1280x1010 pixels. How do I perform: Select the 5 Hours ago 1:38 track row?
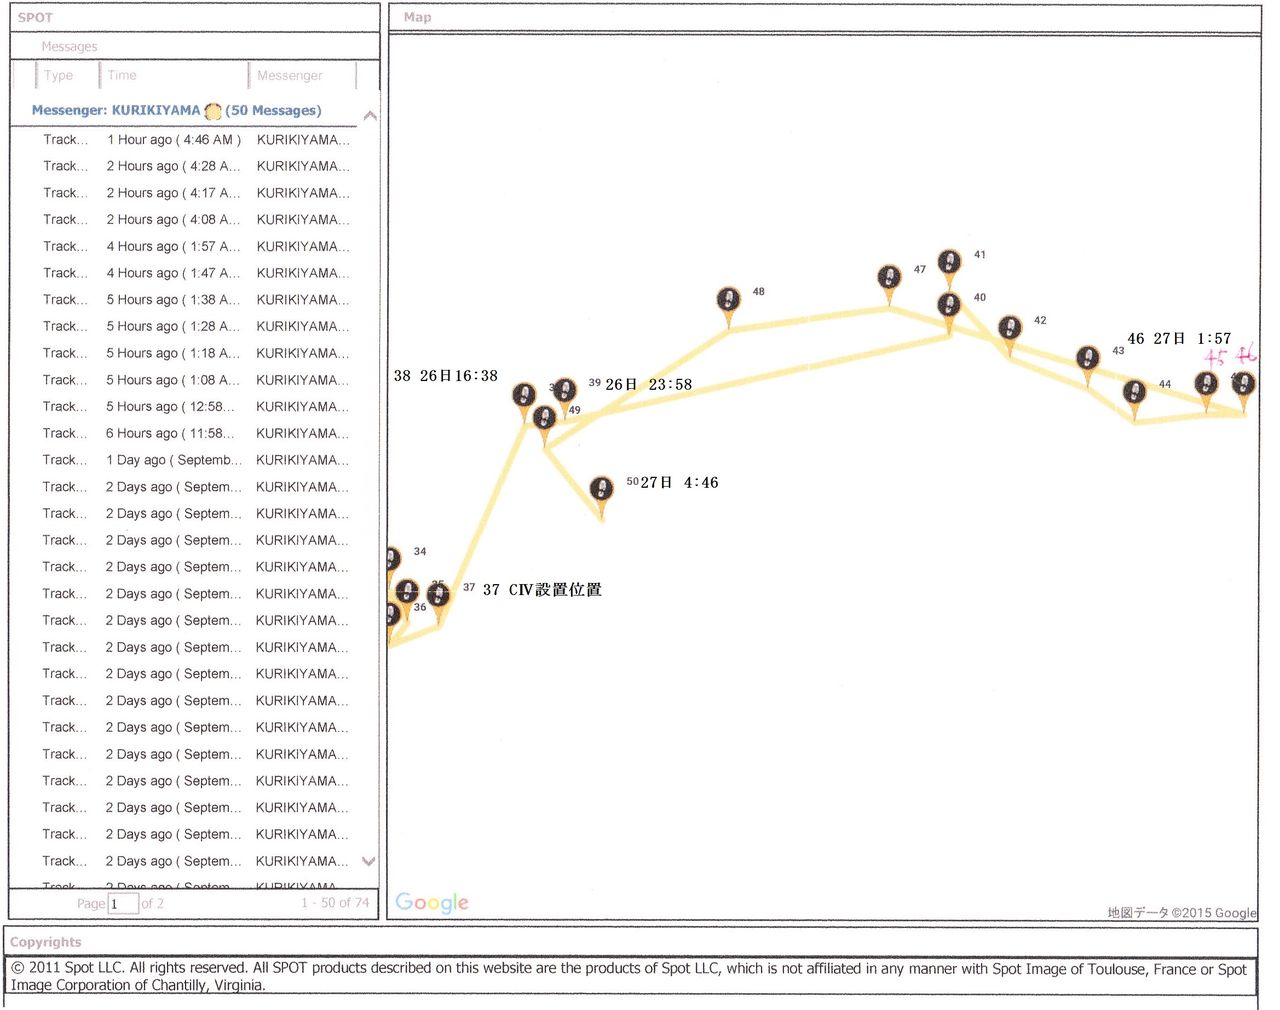195,300
